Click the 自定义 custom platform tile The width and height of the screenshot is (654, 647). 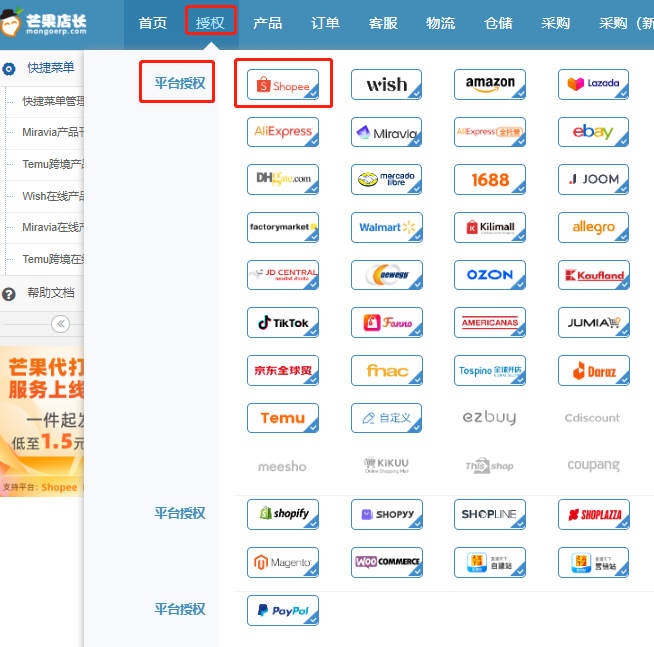(386, 418)
